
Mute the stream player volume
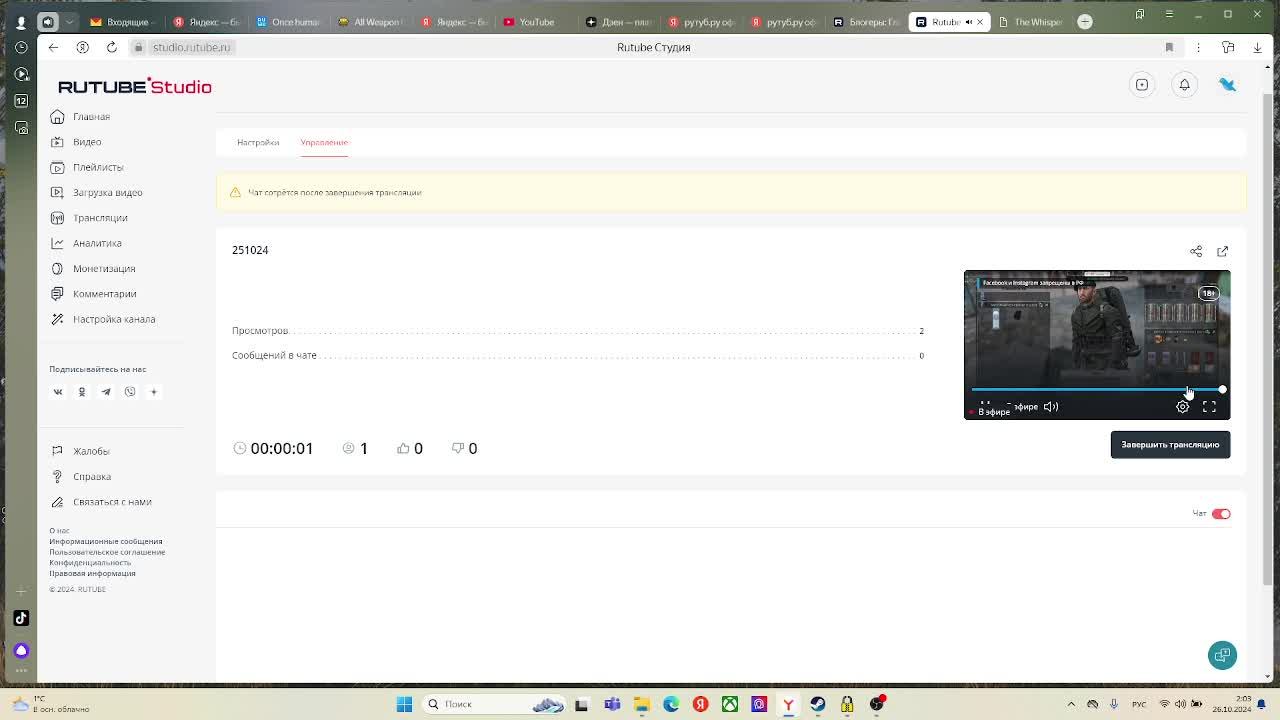(x=1051, y=407)
